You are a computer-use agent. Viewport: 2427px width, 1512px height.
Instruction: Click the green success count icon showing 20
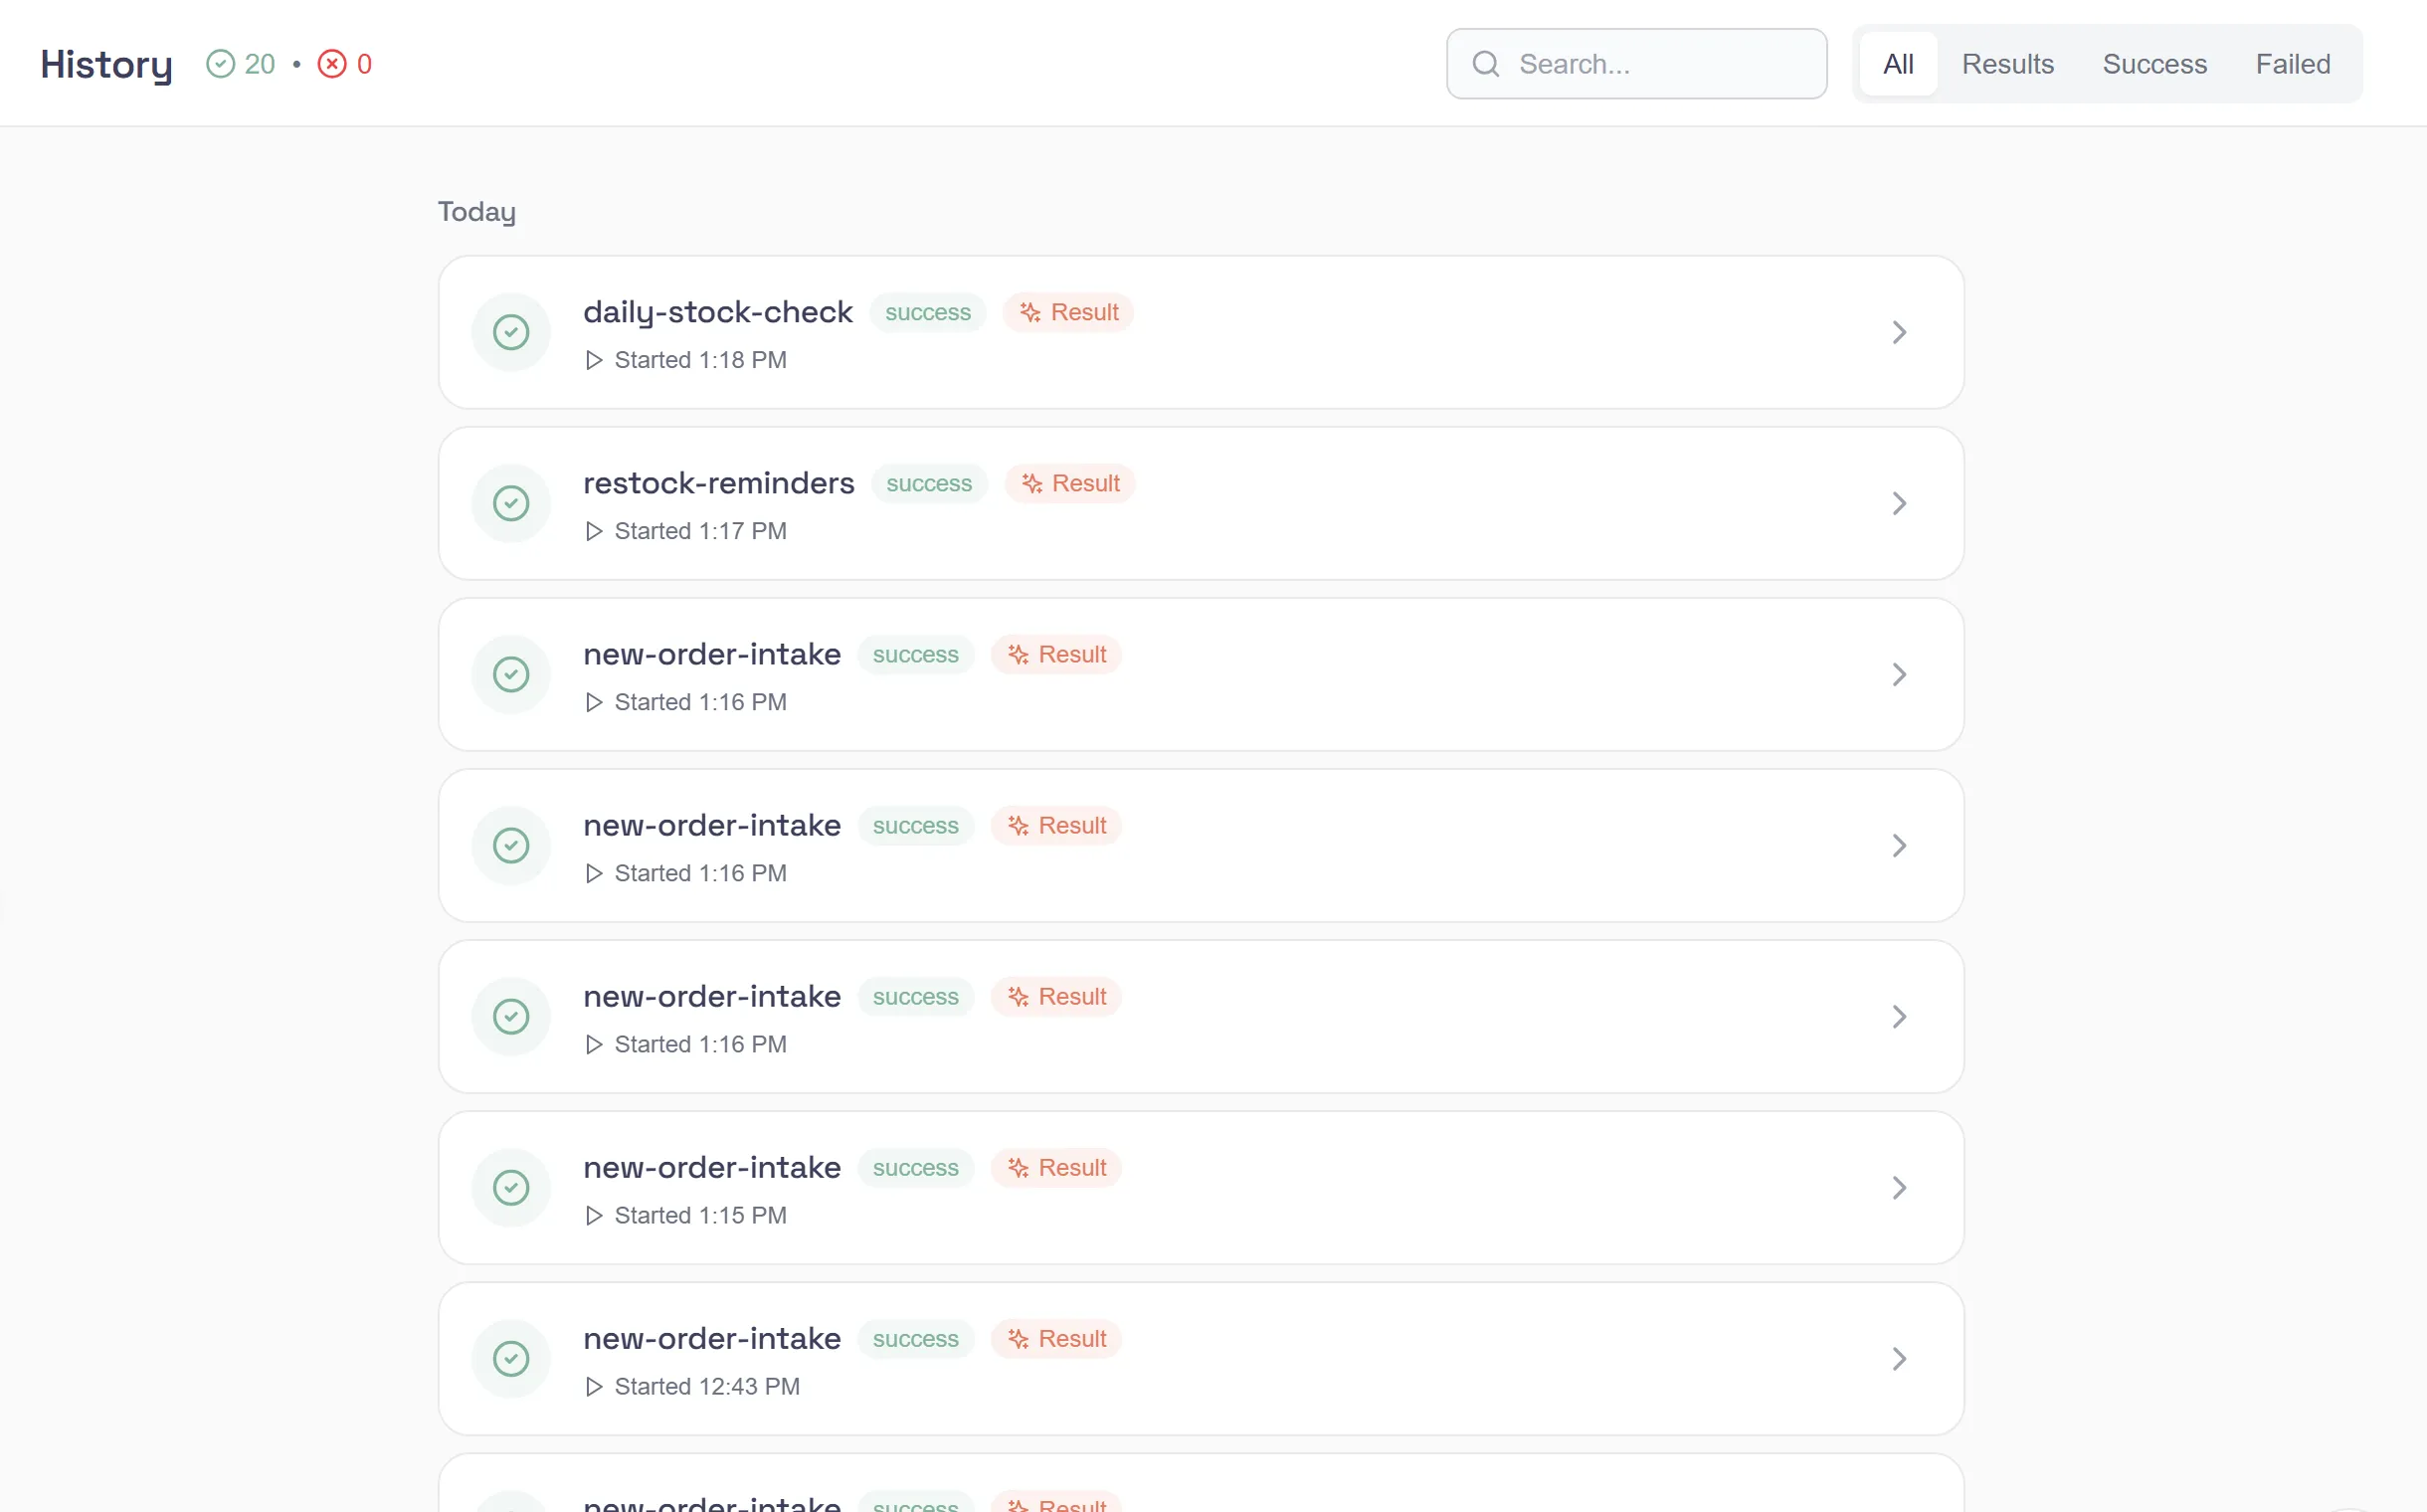click(220, 64)
